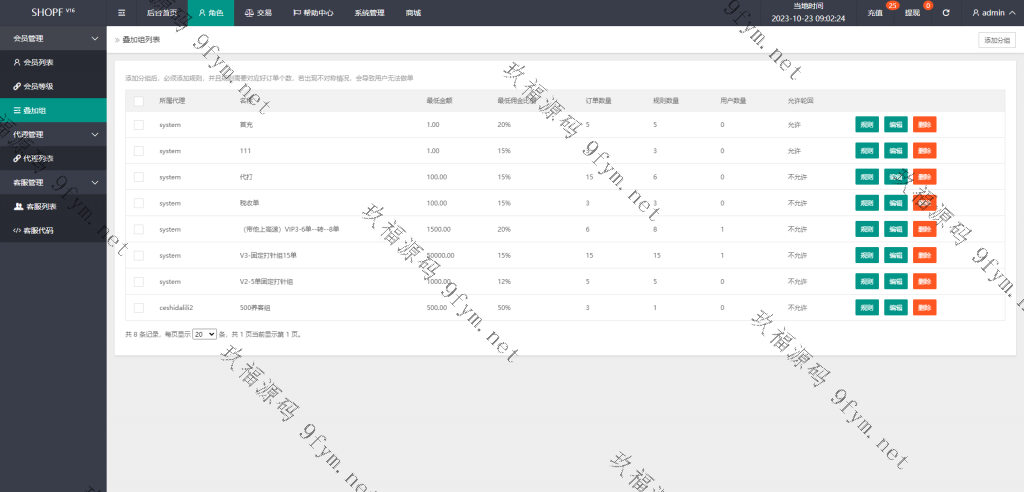This screenshot has height=492, width=1024.
Task: Click the 500养客组 name cell
Action: tap(255, 308)
